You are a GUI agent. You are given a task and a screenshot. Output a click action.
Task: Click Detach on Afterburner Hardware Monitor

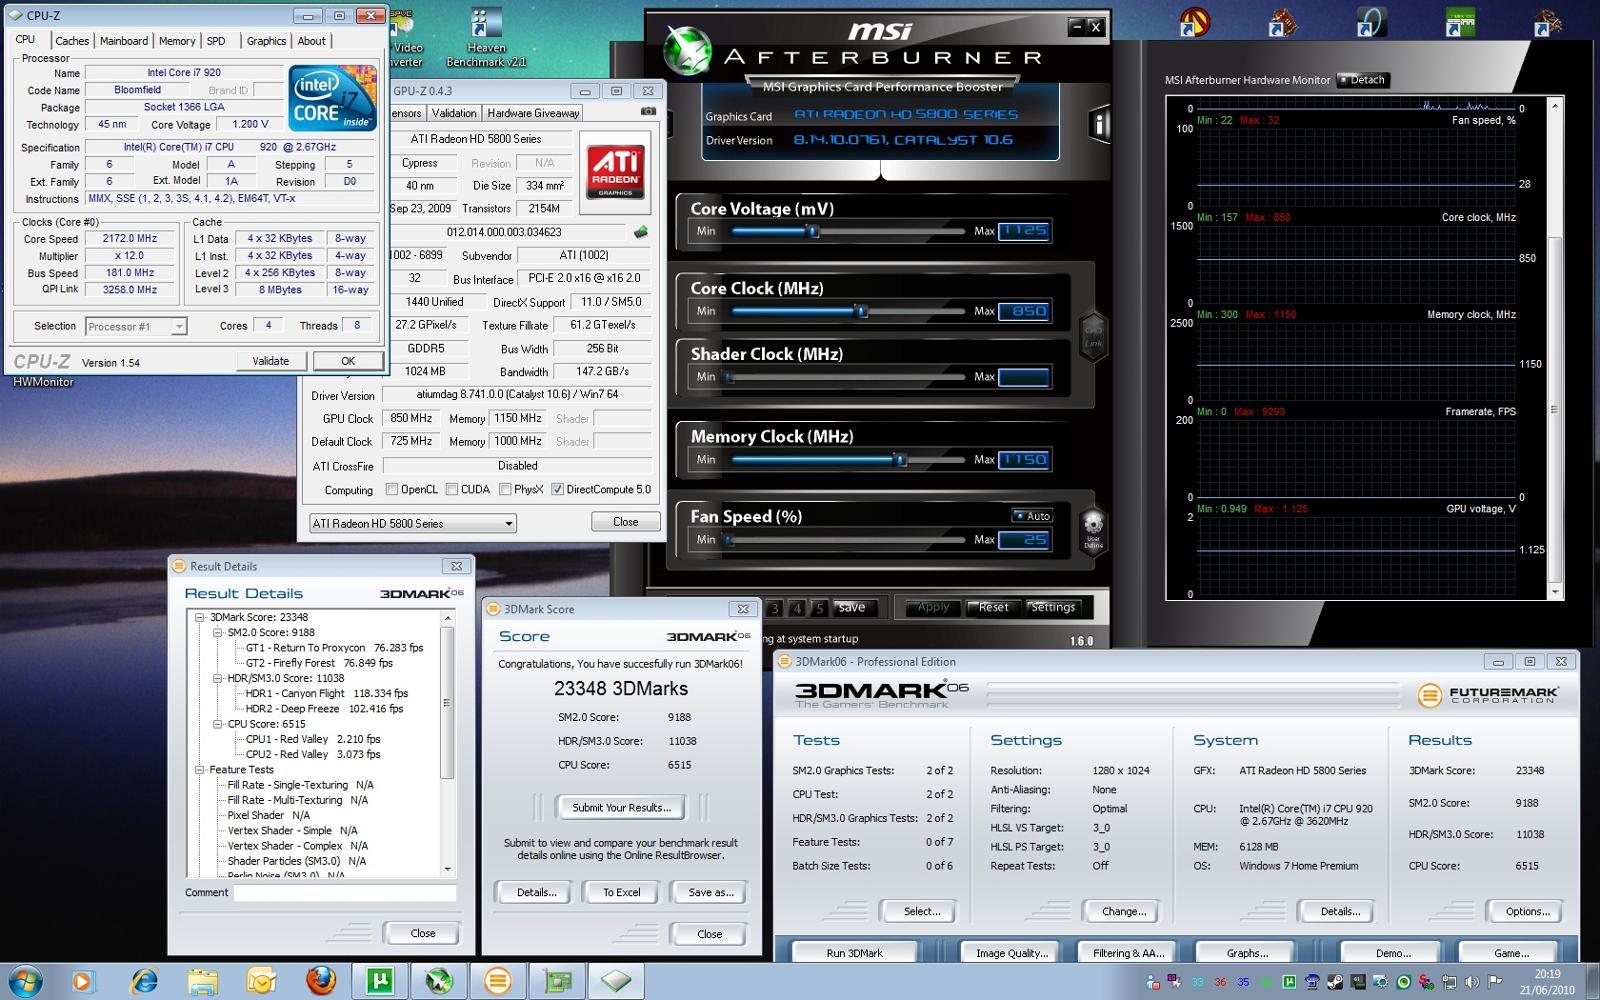point(1363,80)
